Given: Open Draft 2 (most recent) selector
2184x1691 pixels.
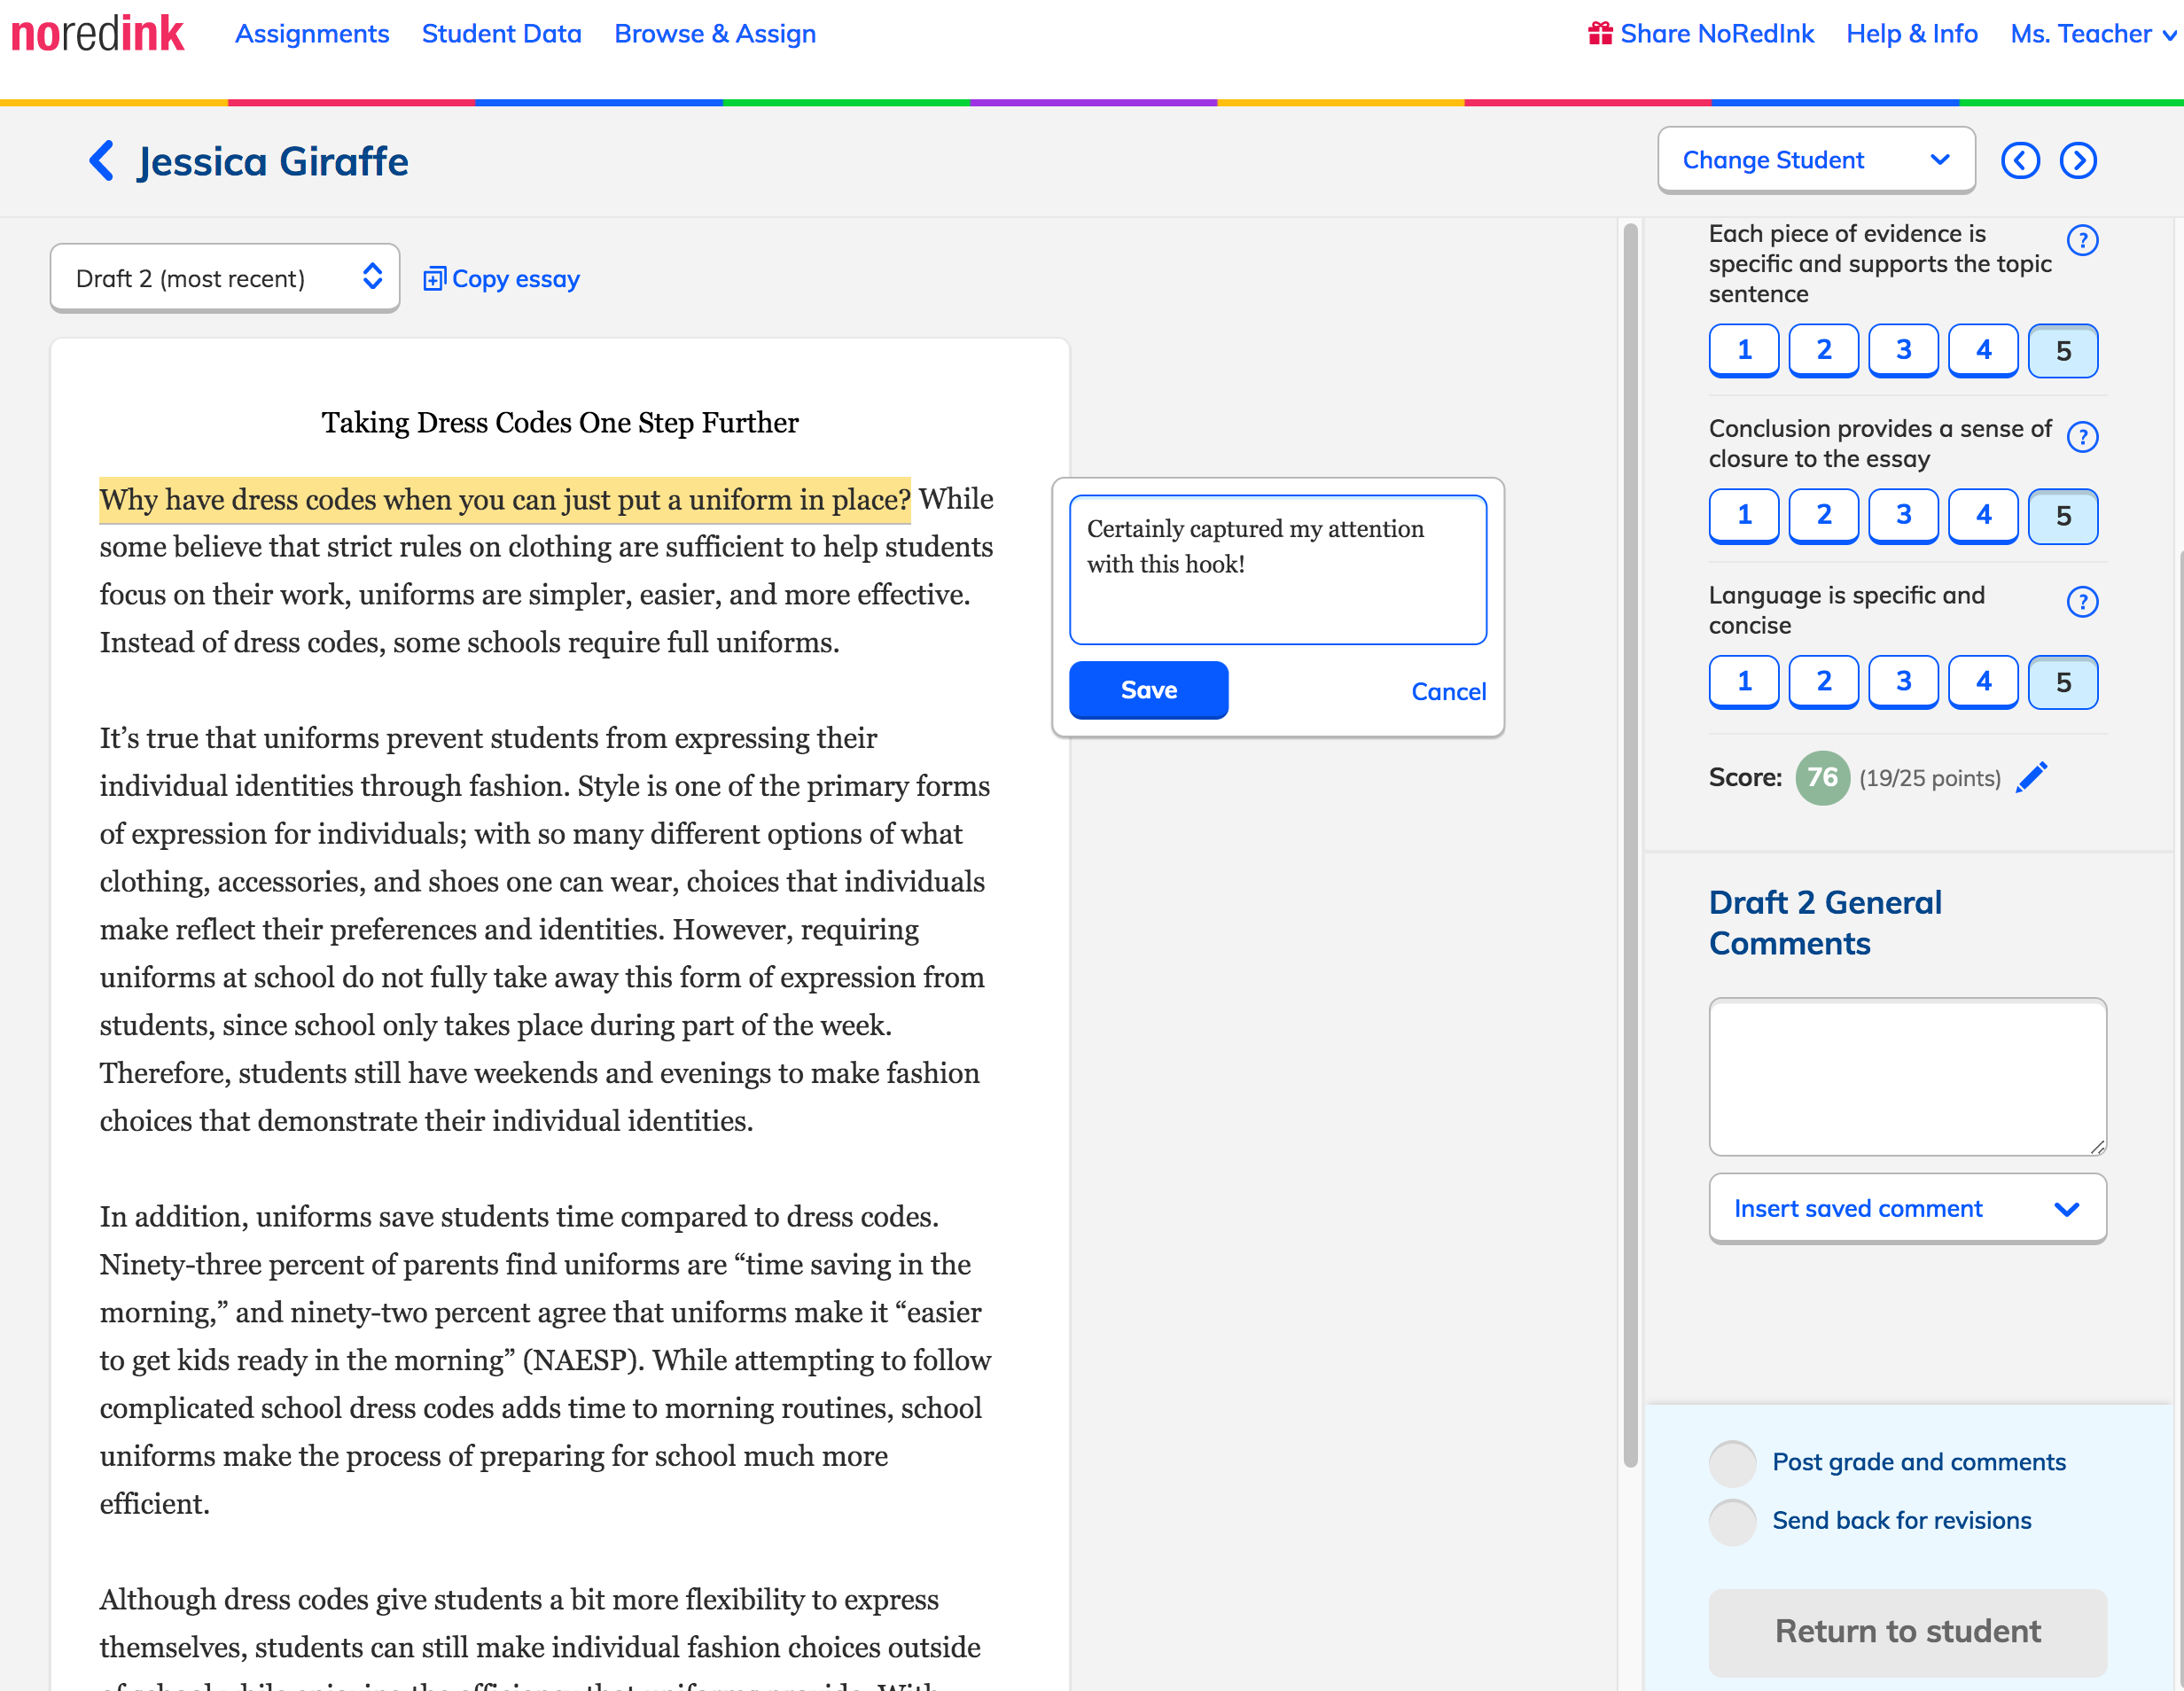Looking at the screenshot, I should coord(225,278).
